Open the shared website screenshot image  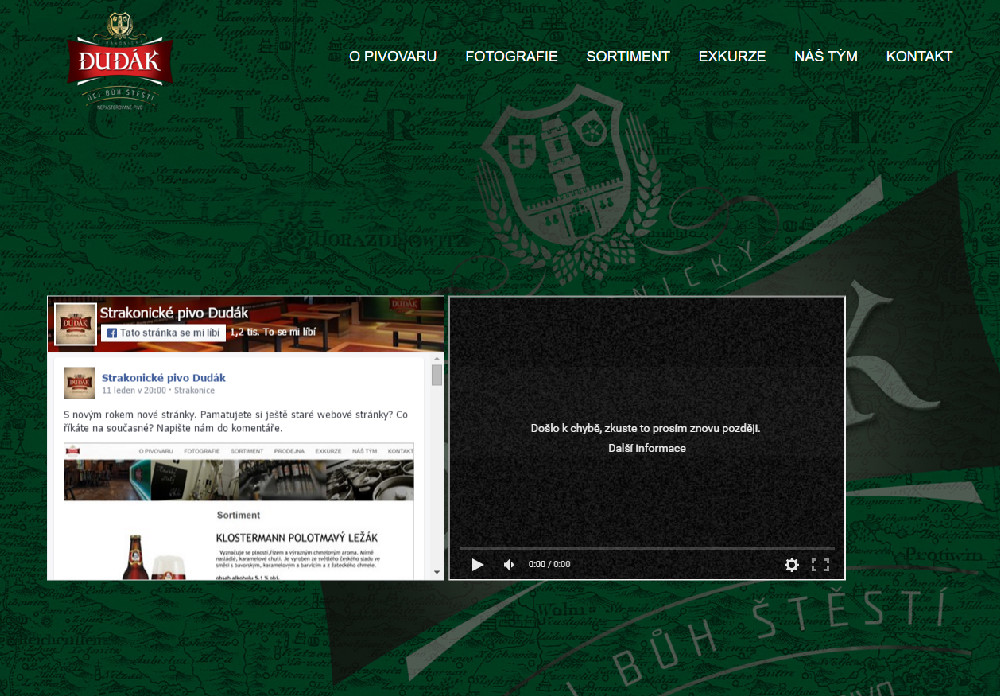tap(239, 511)
